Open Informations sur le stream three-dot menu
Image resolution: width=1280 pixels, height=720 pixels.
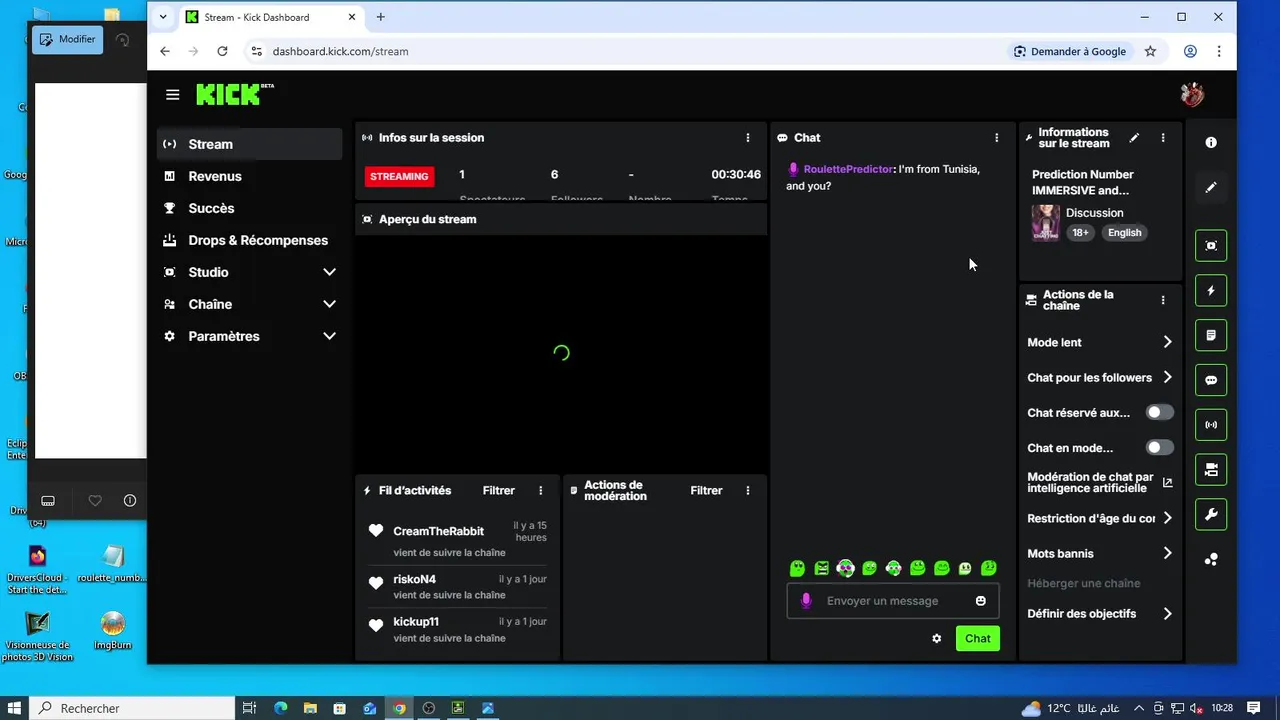coord(1162,138)
